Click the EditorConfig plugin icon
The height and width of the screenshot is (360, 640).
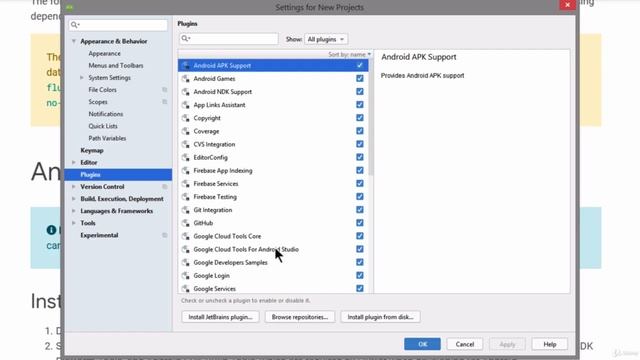click(x=186, y=157)
